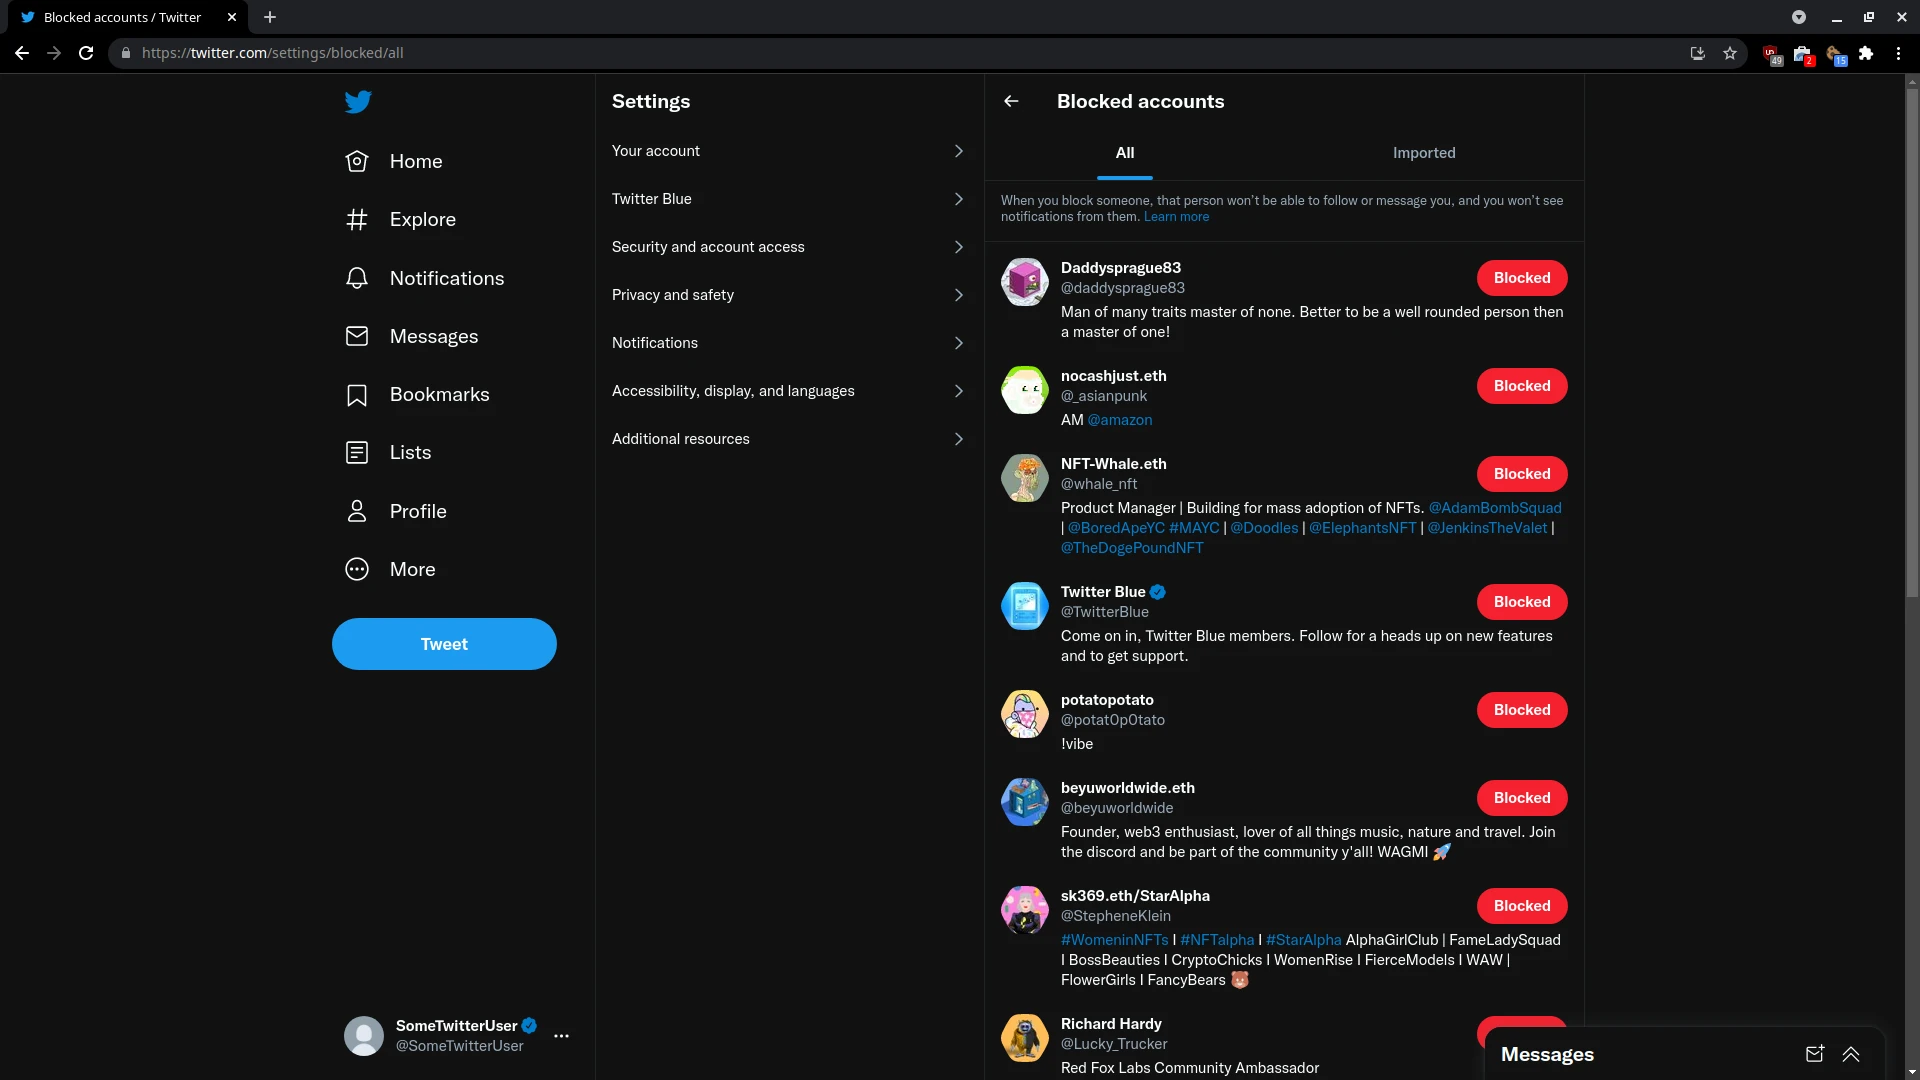Unblock Daddysprague83 via Blocked button

click(x=1521, y=278)
